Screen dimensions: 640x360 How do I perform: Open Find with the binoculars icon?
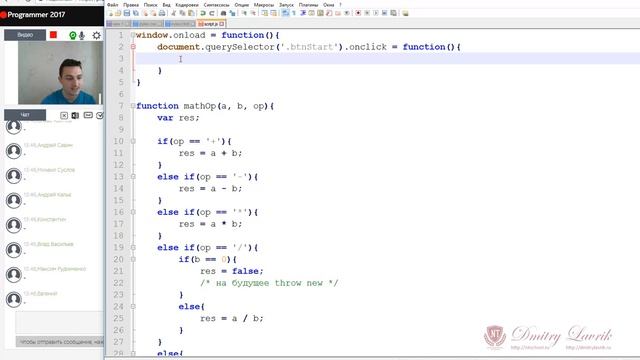point(223,13)
